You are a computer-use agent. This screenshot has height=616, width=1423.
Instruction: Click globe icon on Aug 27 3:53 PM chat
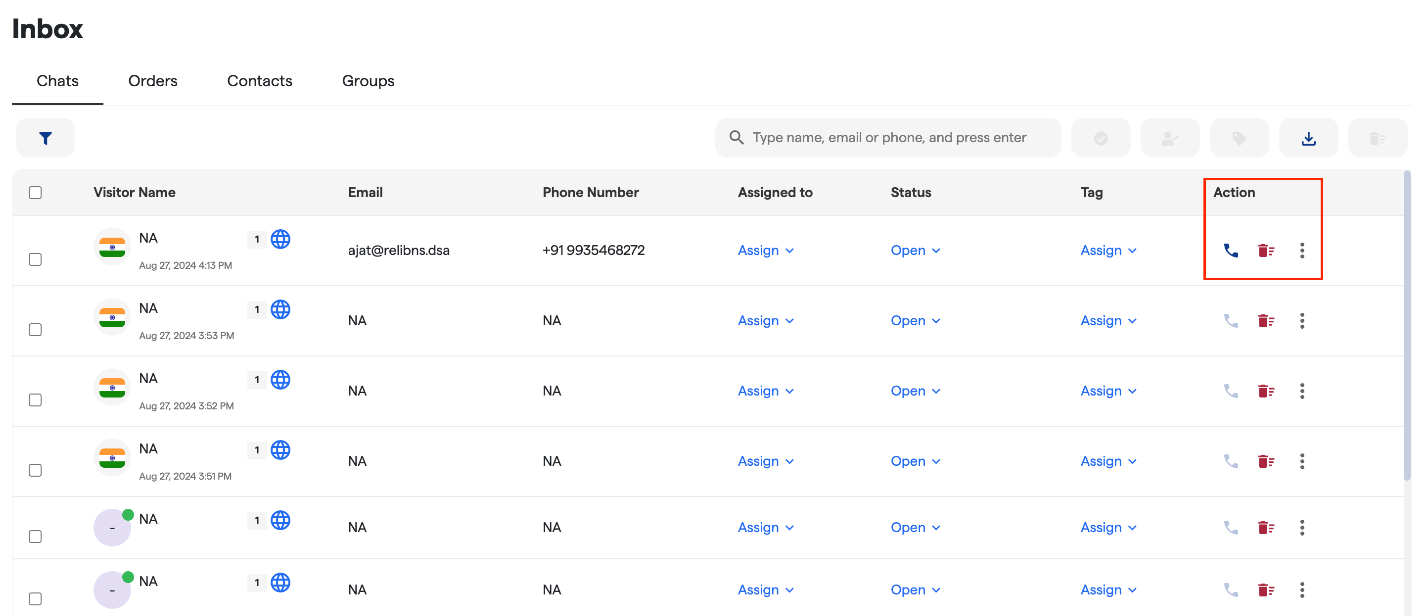coord(281,309)
